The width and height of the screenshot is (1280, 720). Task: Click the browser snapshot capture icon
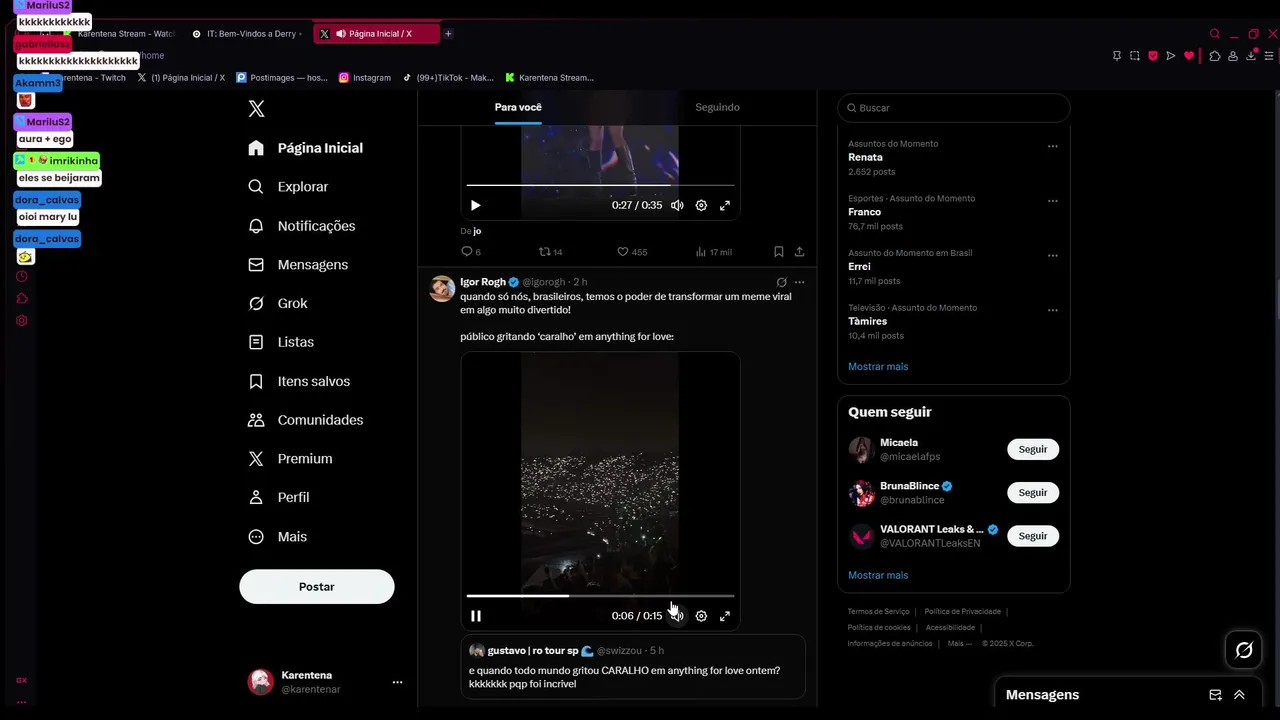pos(1134,56)
